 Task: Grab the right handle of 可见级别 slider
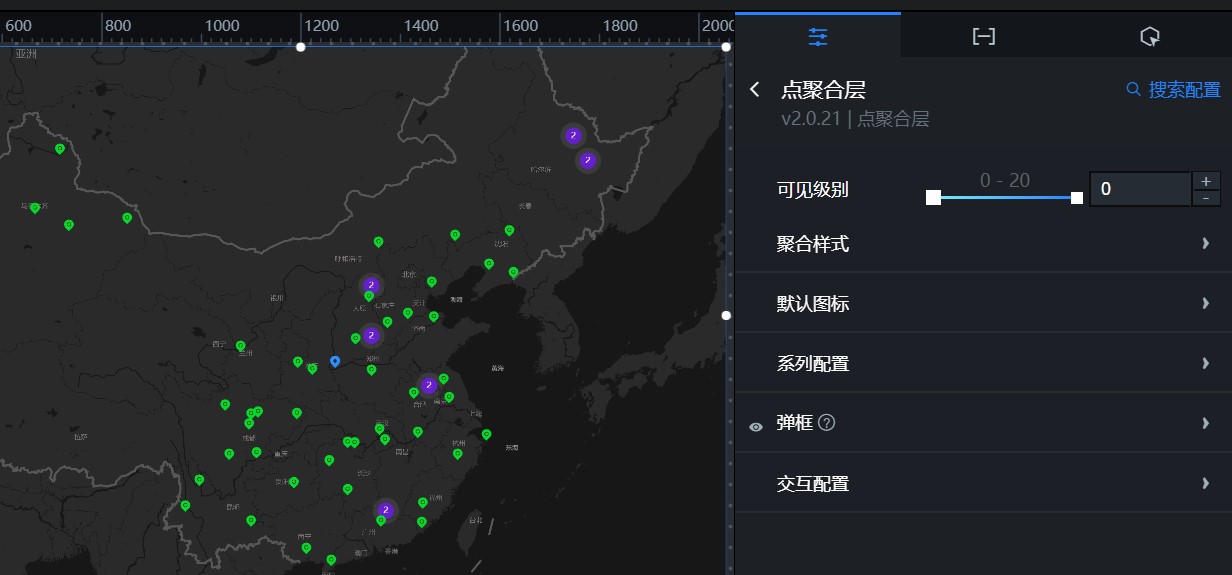tap(1077, 197)
